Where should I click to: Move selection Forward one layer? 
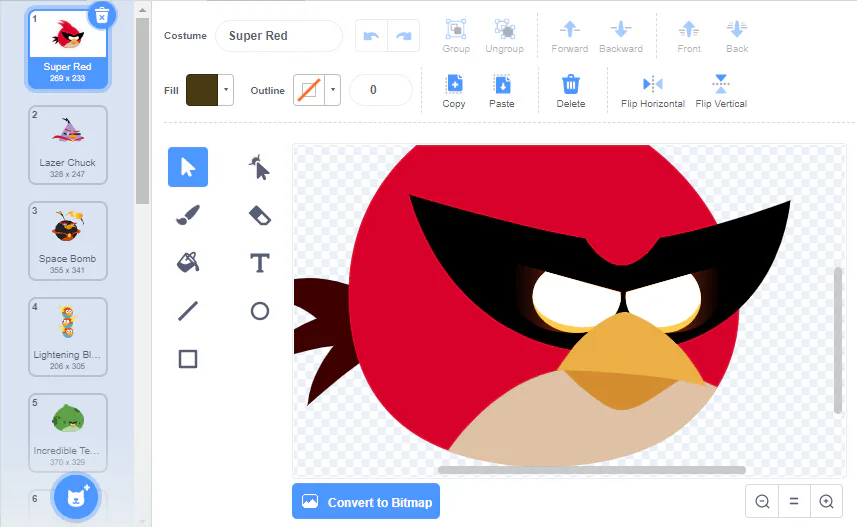click(570, 37)
